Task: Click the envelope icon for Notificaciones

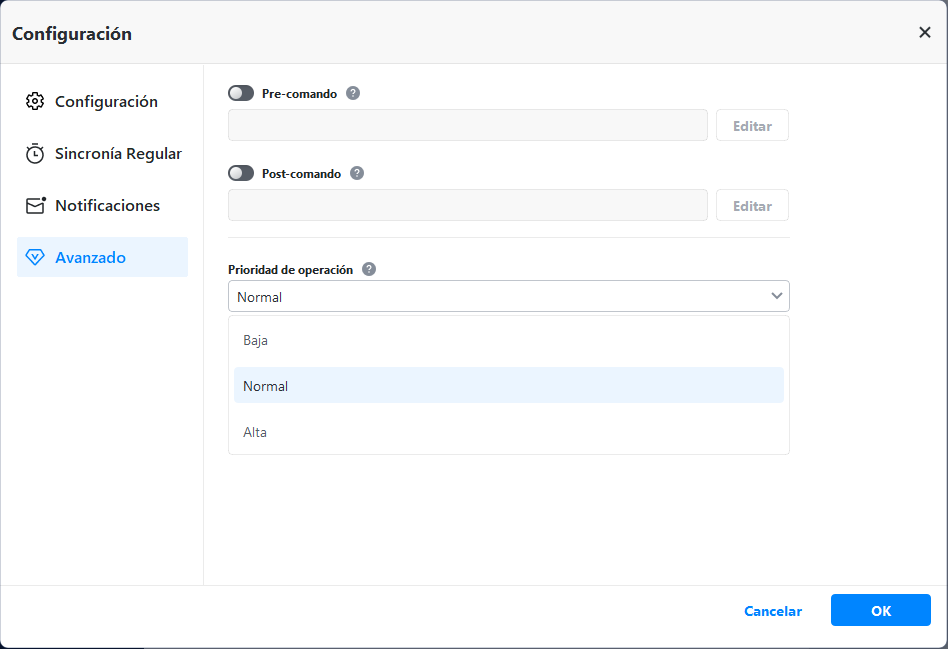Action: tap(36, 205)
